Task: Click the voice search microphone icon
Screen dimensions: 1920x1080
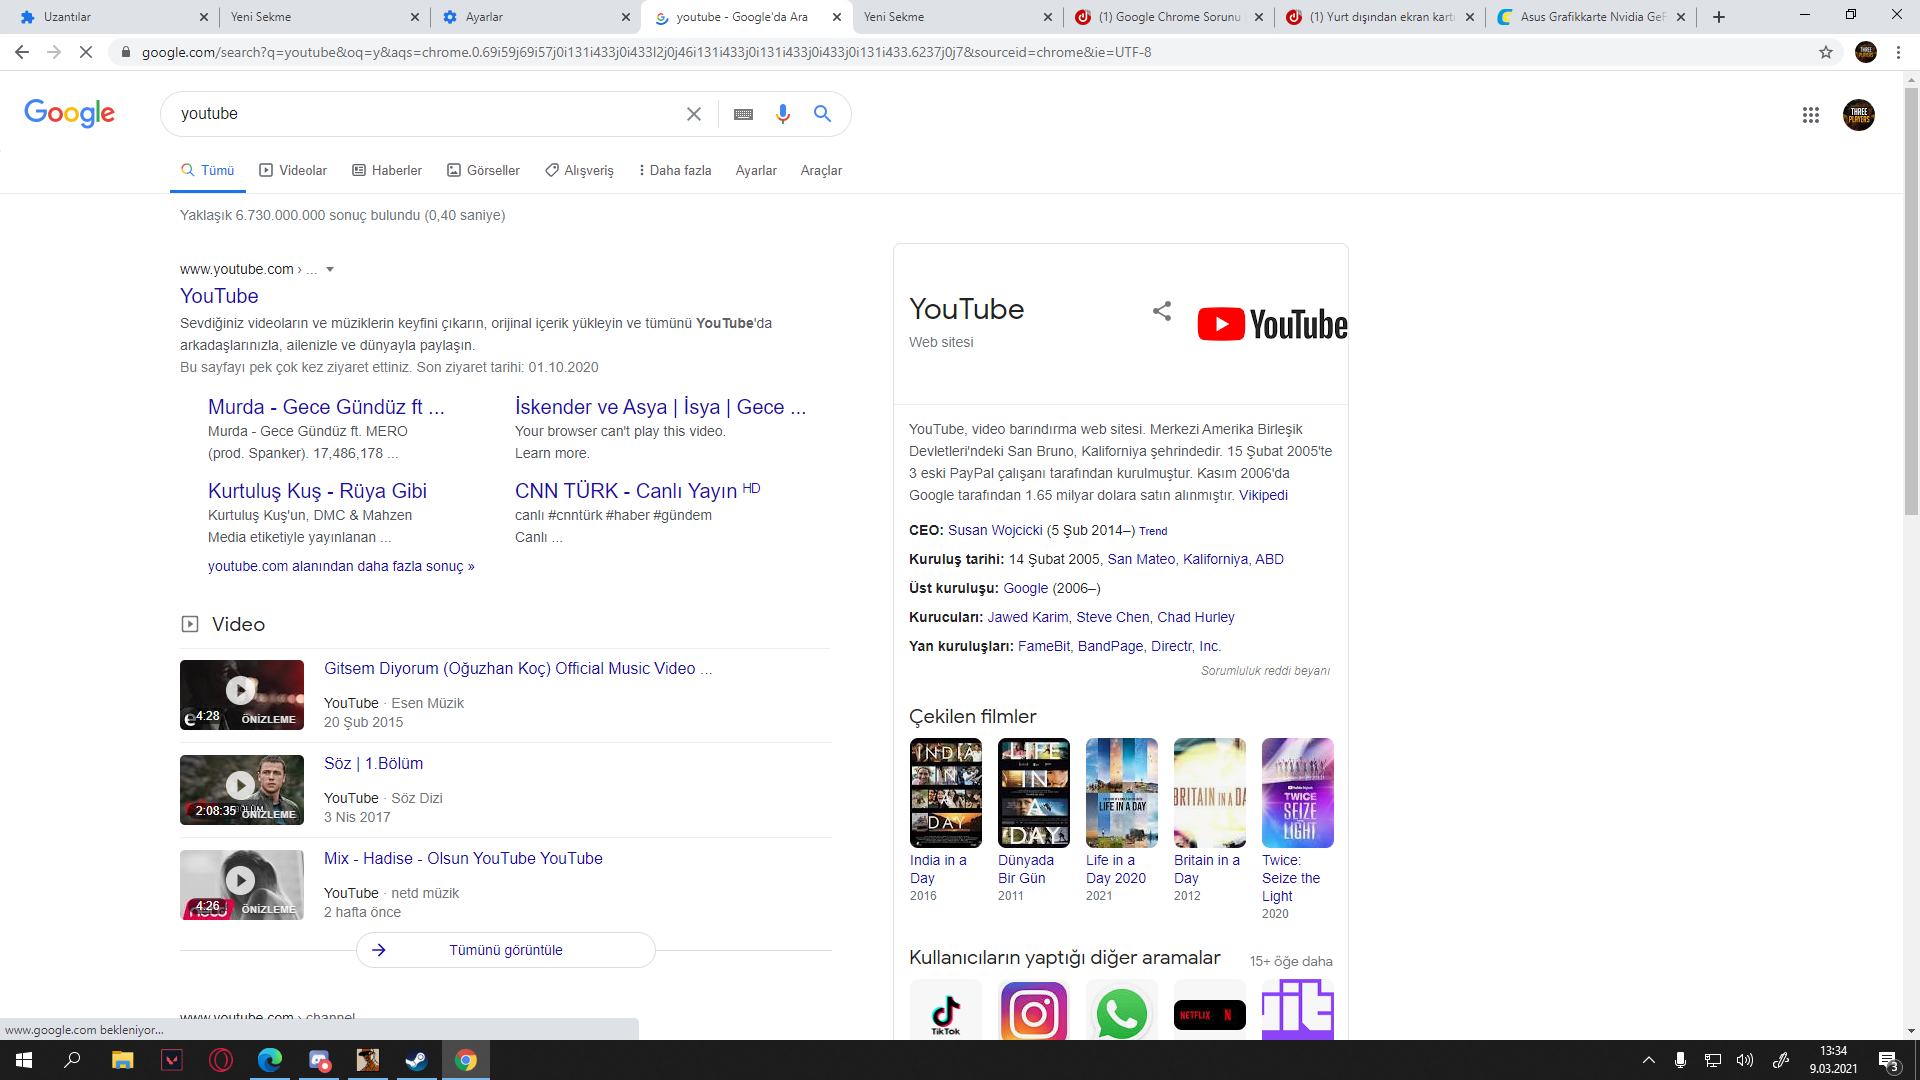Action: click(x=782, y=114)
